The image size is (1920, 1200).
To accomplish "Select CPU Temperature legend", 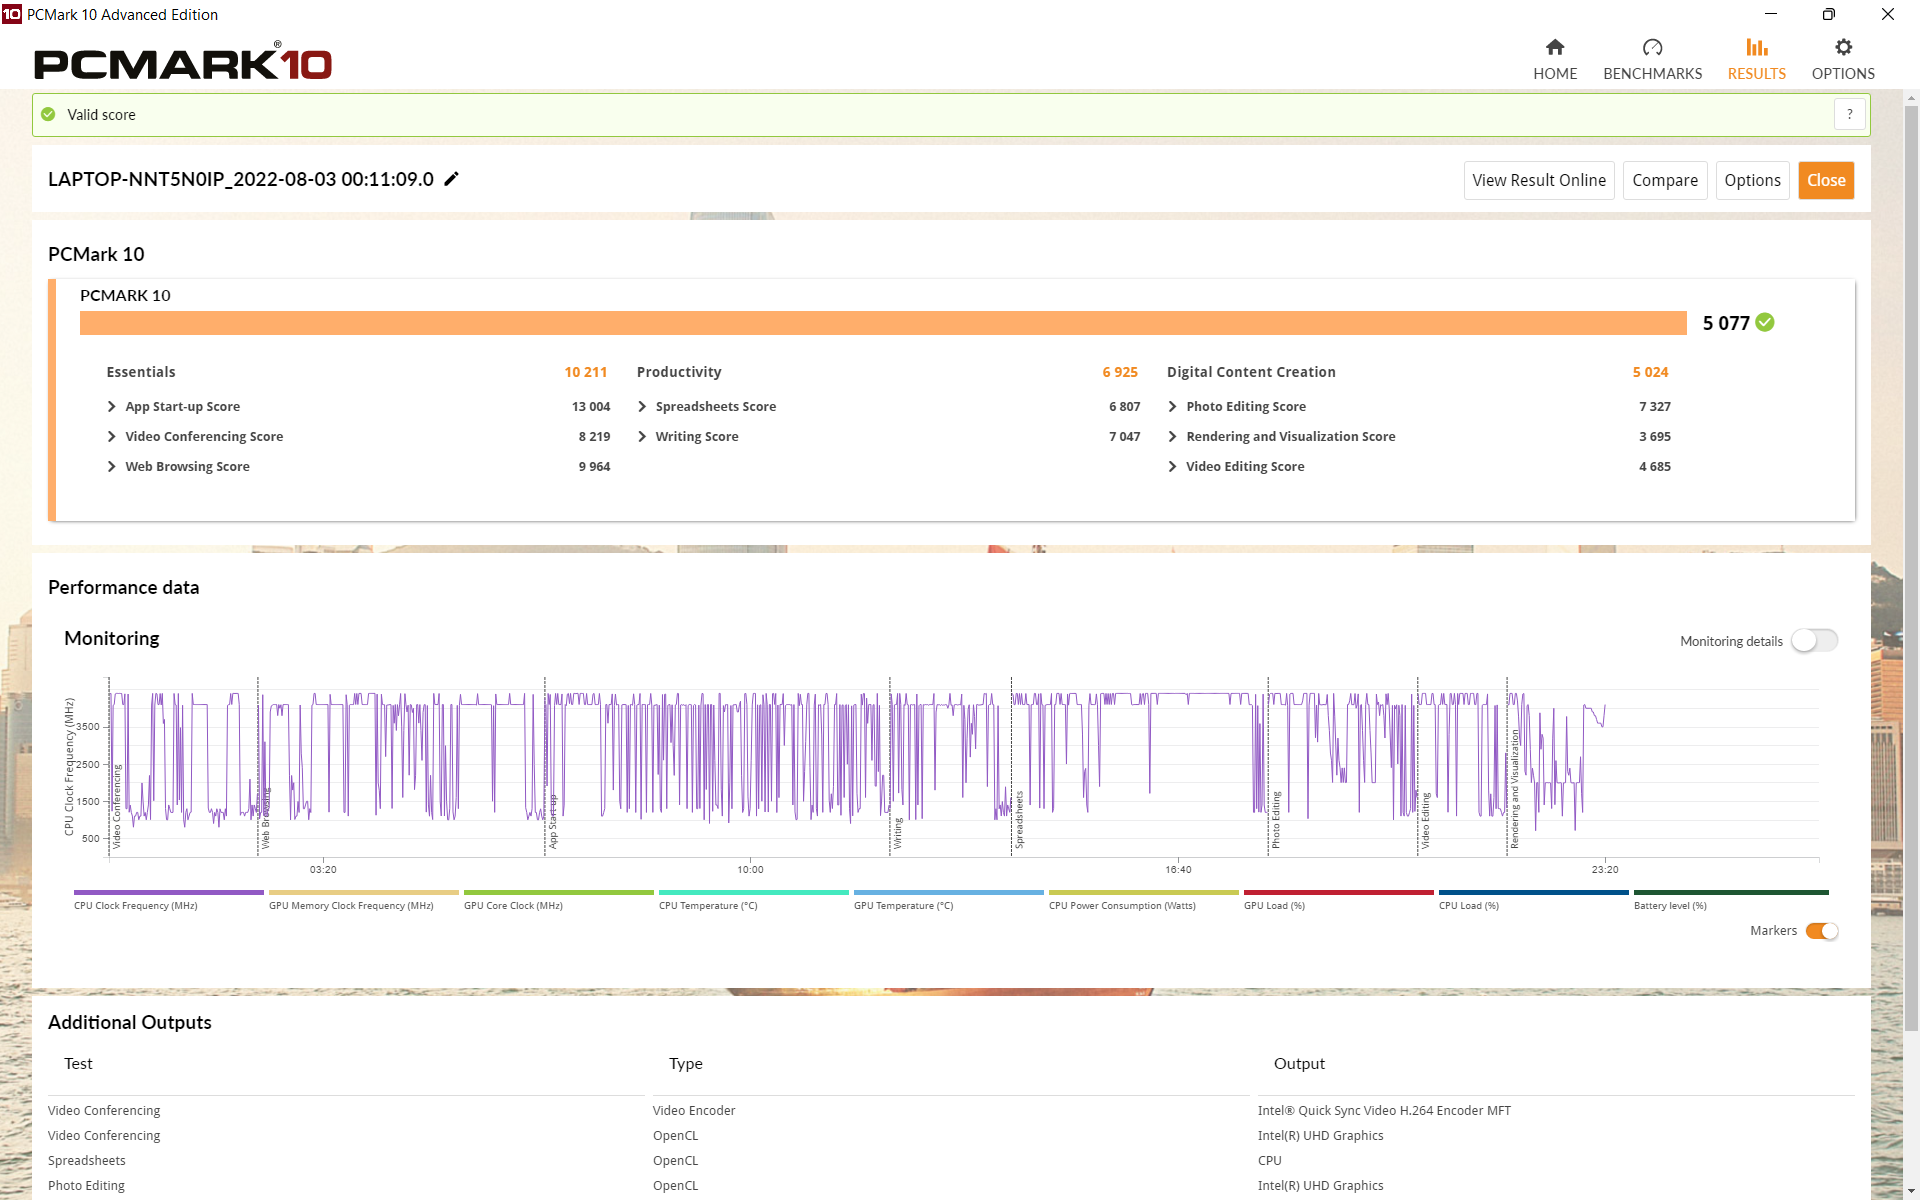I will 753,899.
